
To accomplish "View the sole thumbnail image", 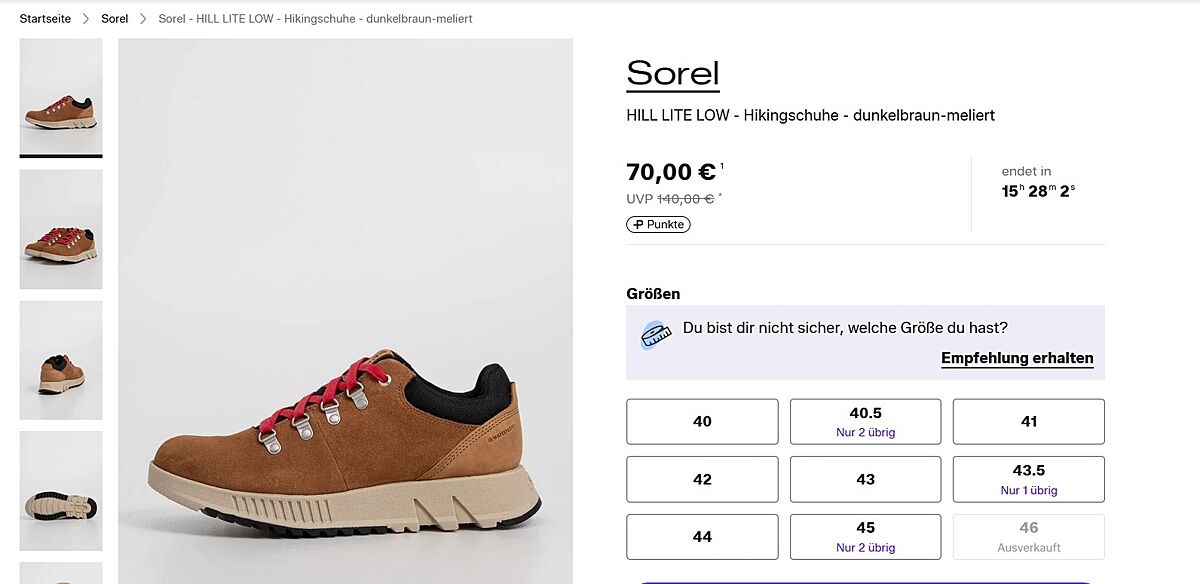I will (x=61, y=491).
